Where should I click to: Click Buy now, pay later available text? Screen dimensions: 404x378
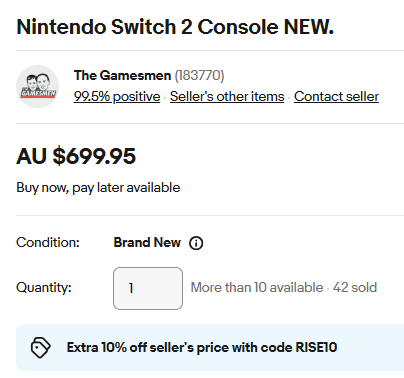(98, 188)
